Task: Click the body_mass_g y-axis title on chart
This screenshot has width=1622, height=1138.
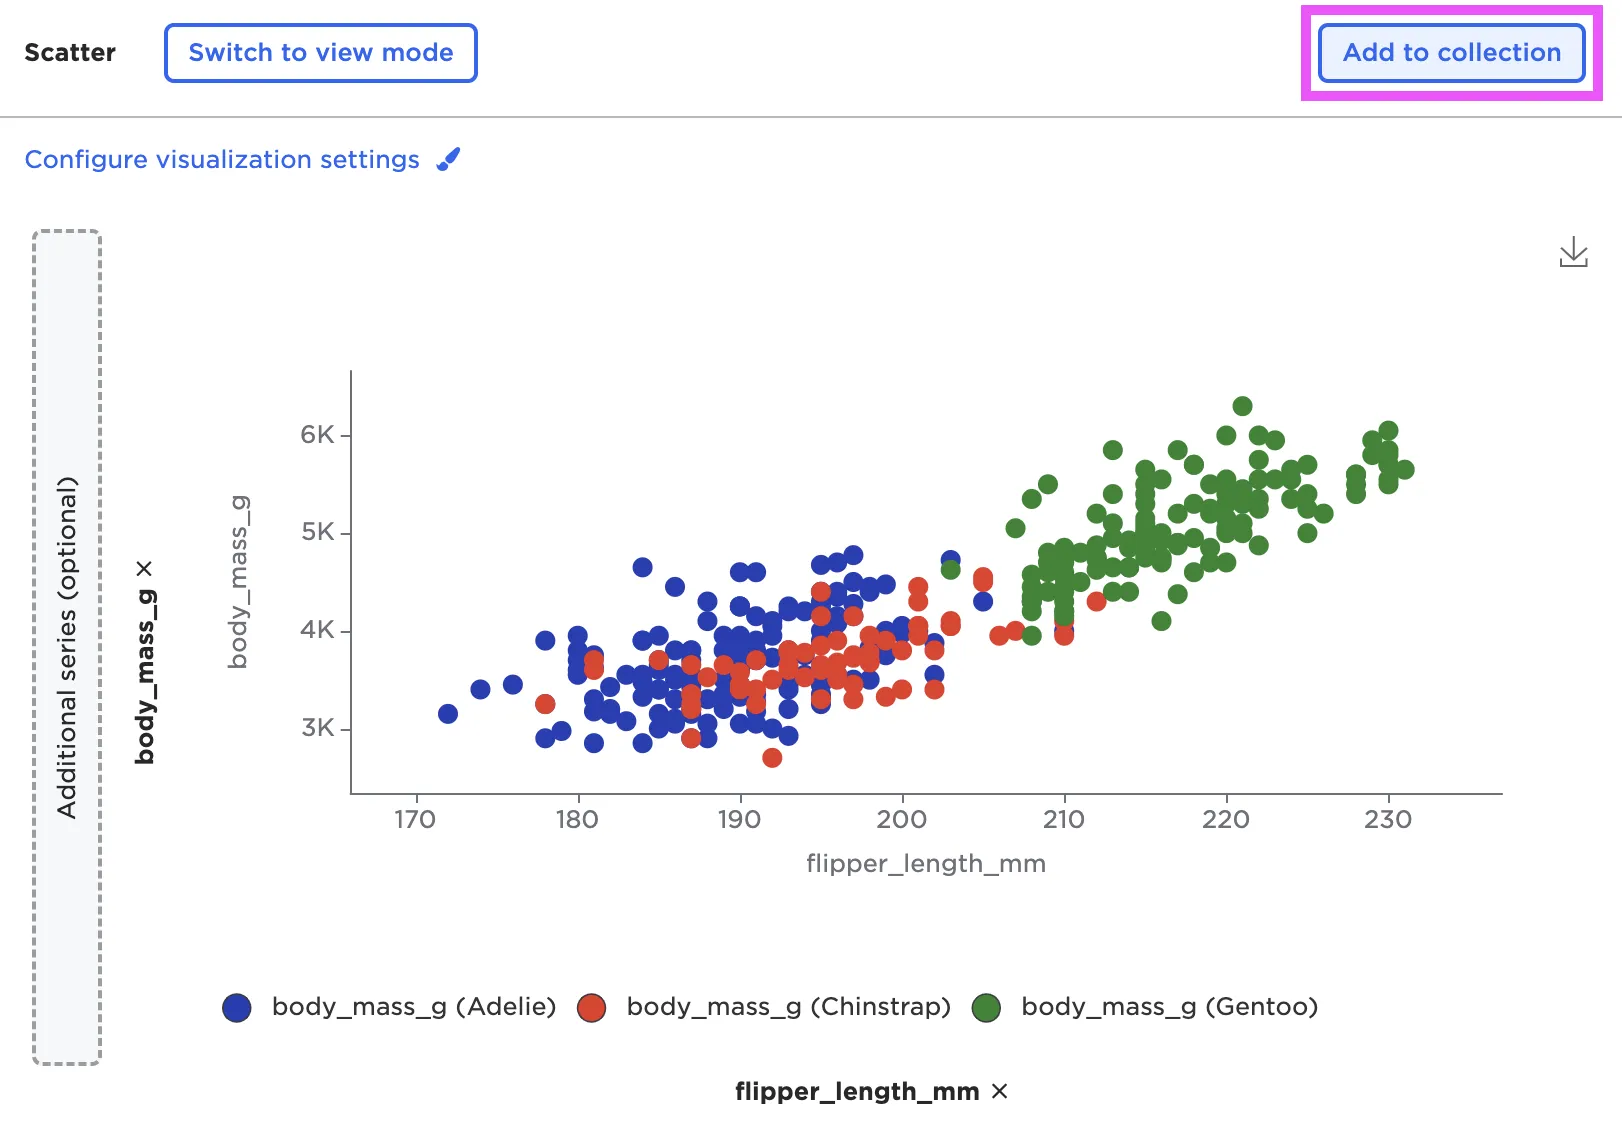Action: 238,581
